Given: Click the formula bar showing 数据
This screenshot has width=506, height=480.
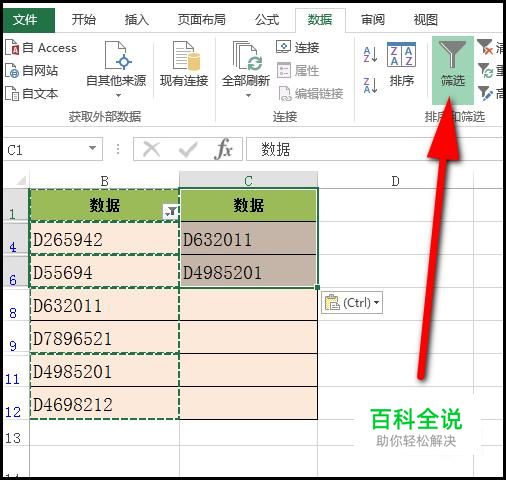Looking at the screenshot, I should coord(374,149).
